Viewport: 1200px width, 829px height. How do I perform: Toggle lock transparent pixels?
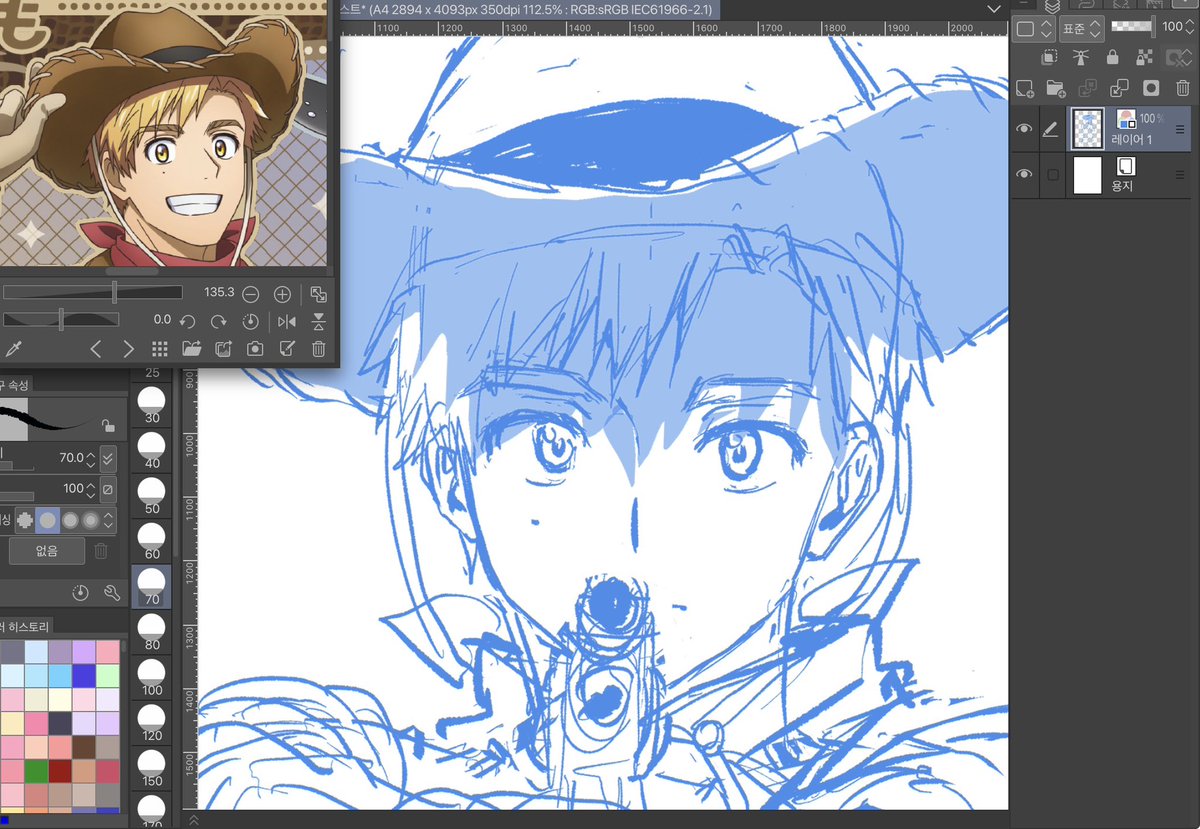[x=1144, y=57]
